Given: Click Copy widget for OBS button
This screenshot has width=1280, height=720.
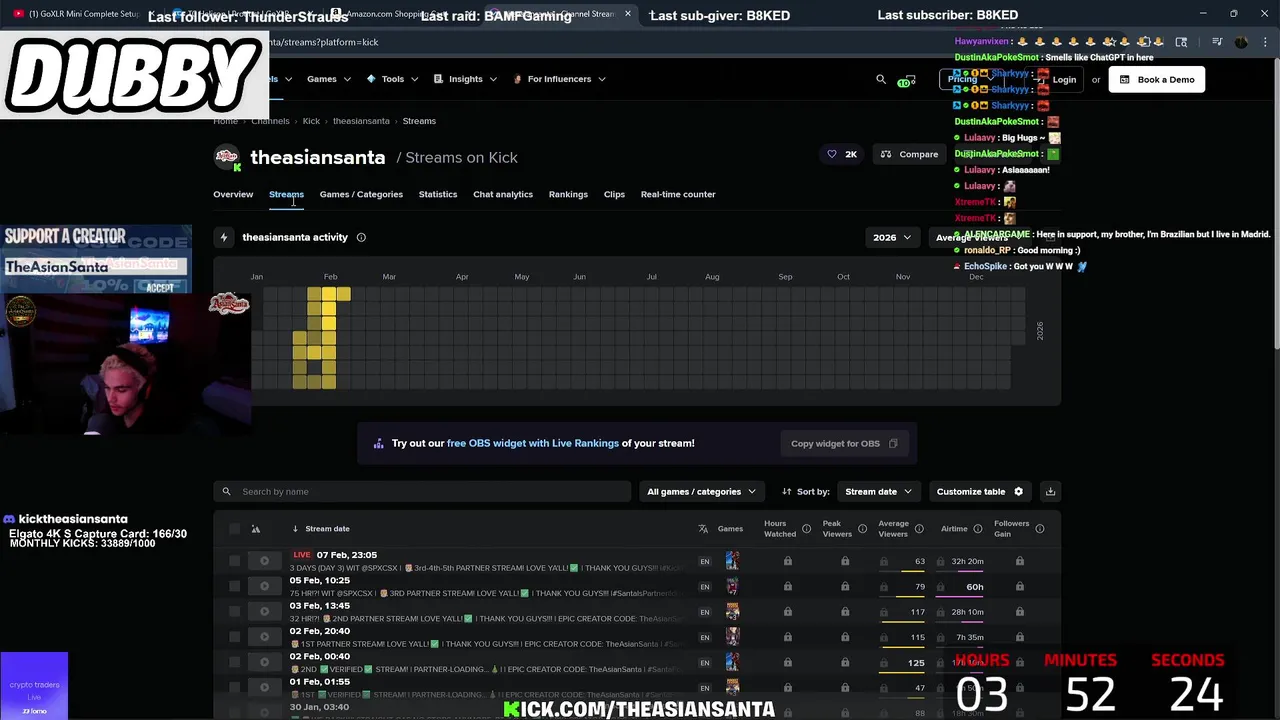Looking at the screenshot, I should (845, 443).
